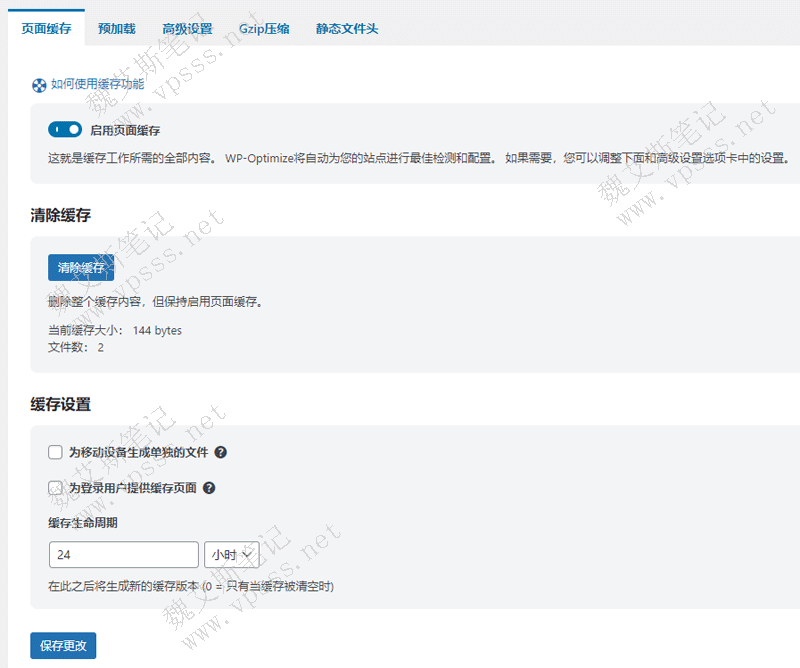Viewport: 800px width, 668px height.
Task: Check the 为移动设备生成单独的文件 checkbox
Action: 56,452
